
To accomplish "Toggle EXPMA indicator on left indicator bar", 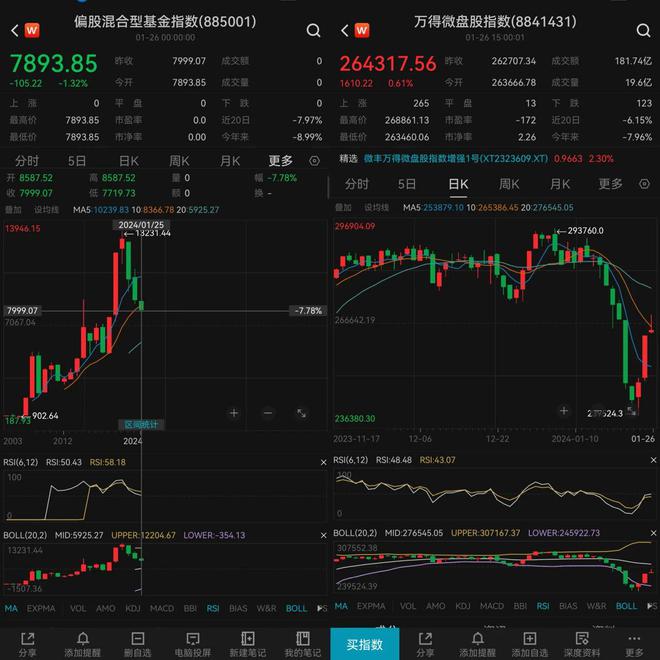I will [x=41, y=608].
